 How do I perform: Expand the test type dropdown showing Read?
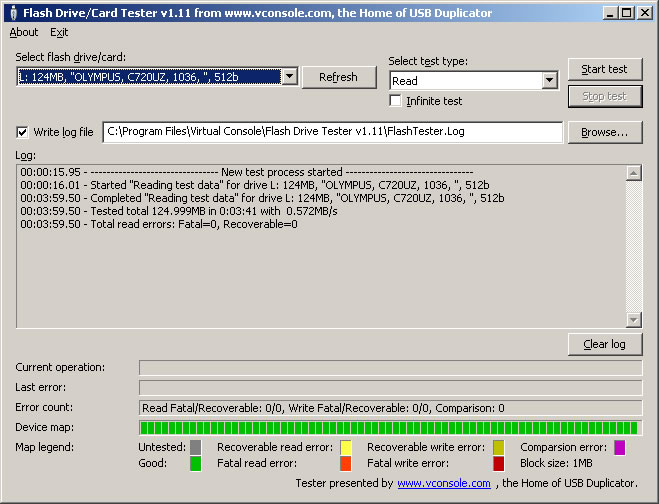click(x=549, y=81)
